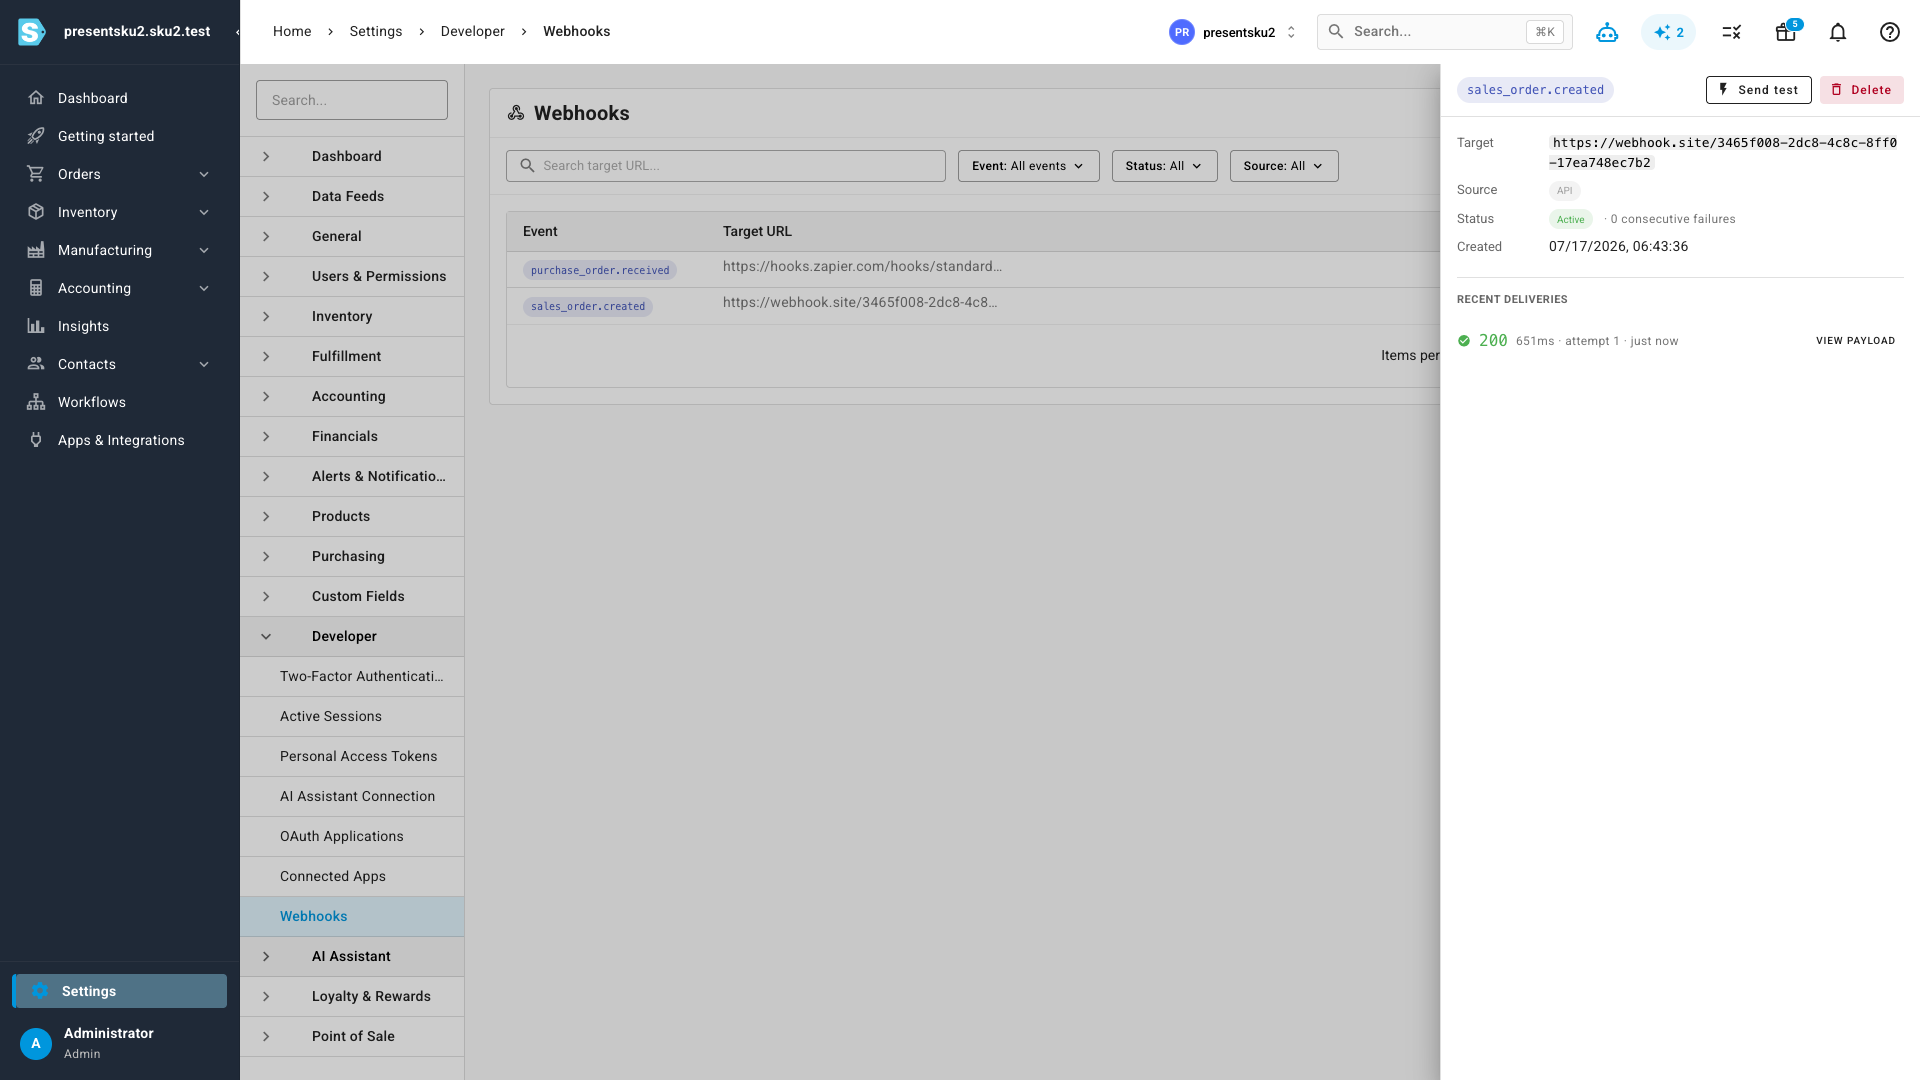Click the webhook.site target URL in details
This screenshot has width=1920, height=1080.
pos(1723,153)
